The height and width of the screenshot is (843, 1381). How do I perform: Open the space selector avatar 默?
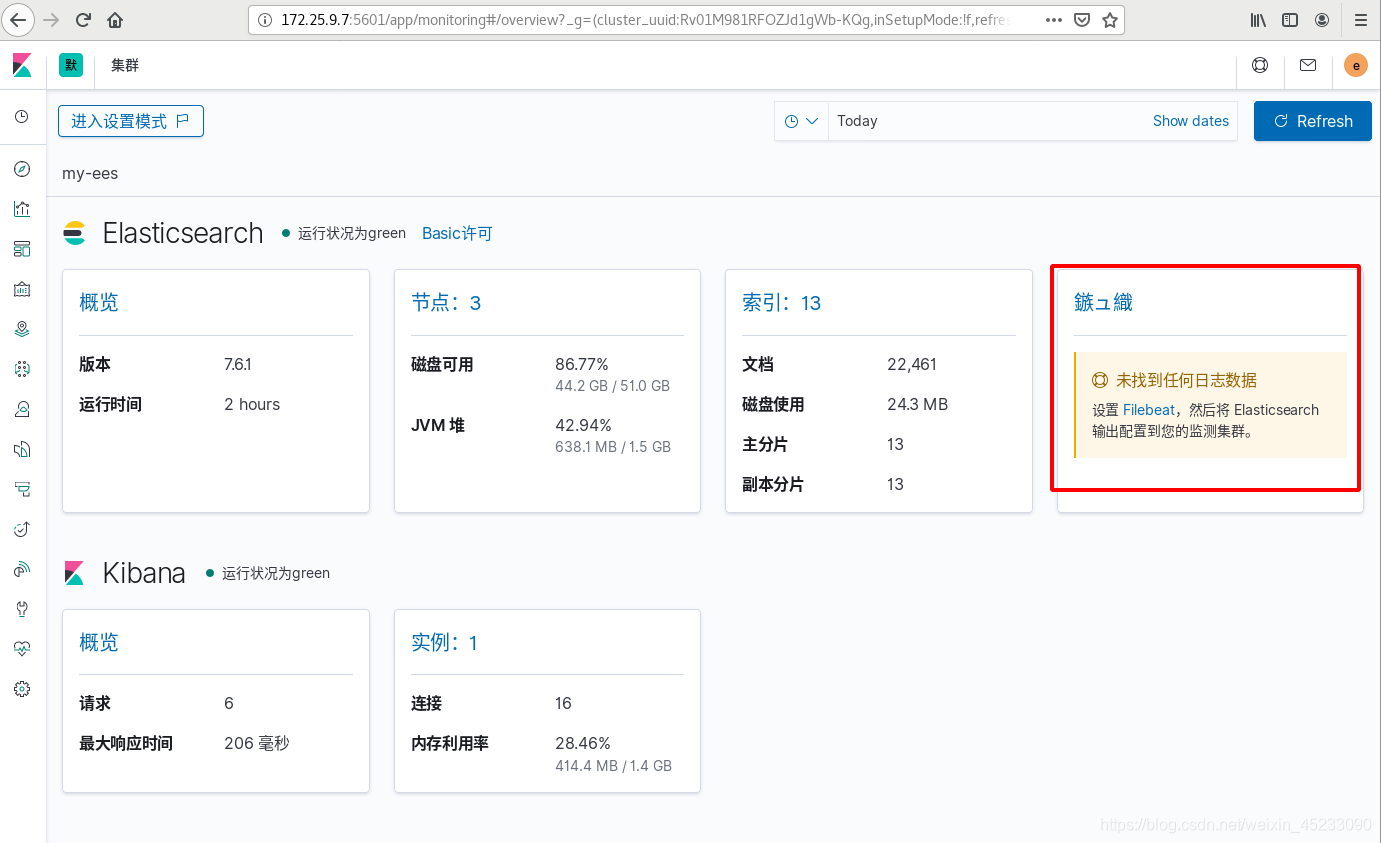[71, 66]
